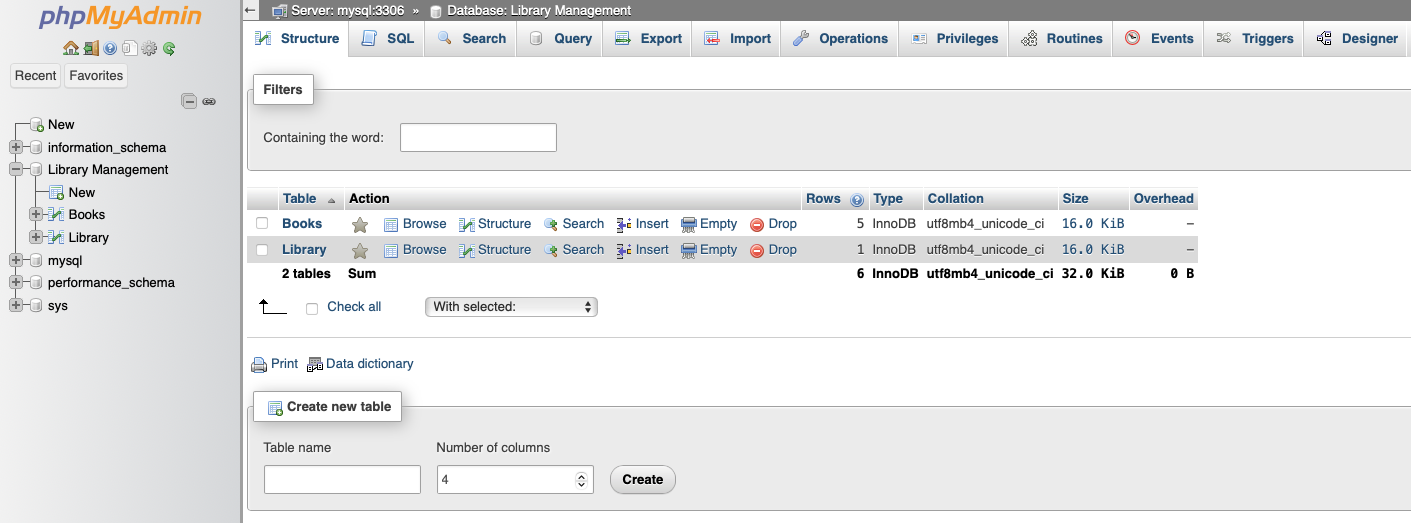
Task: Click the Rows help question icon
Action: tap(857, 200)
